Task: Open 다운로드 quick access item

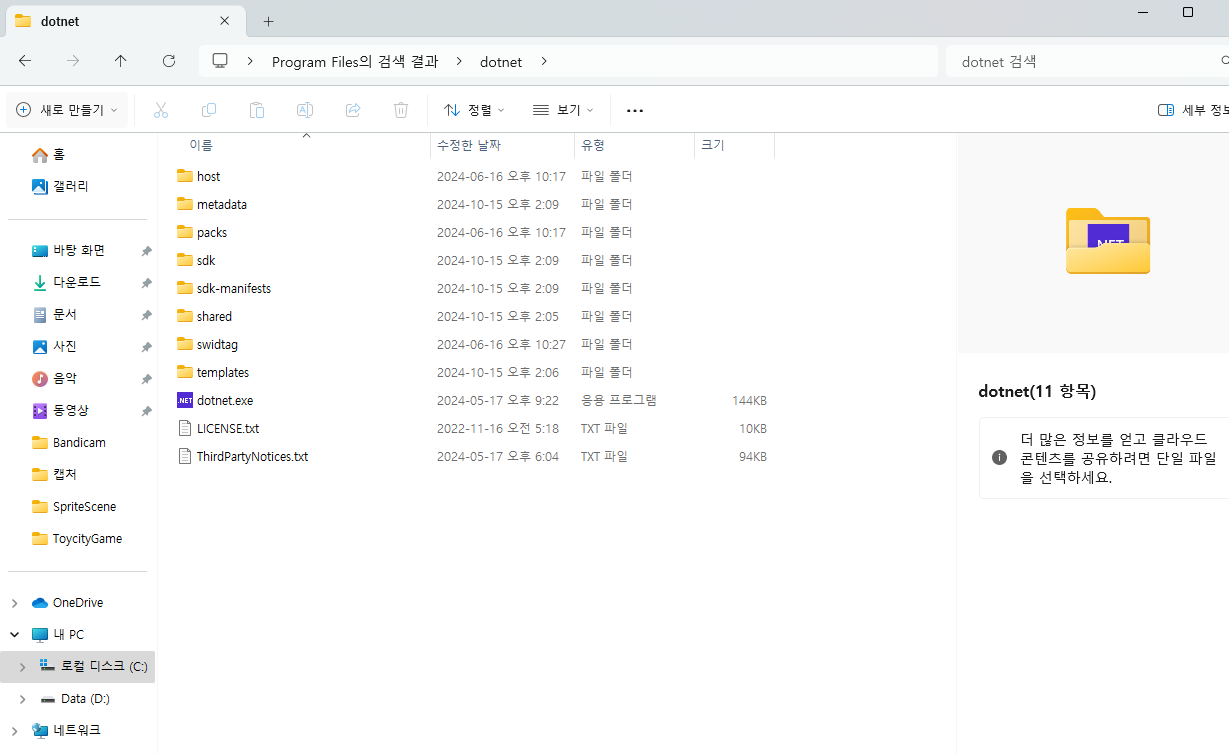Action: click(77, 282)
